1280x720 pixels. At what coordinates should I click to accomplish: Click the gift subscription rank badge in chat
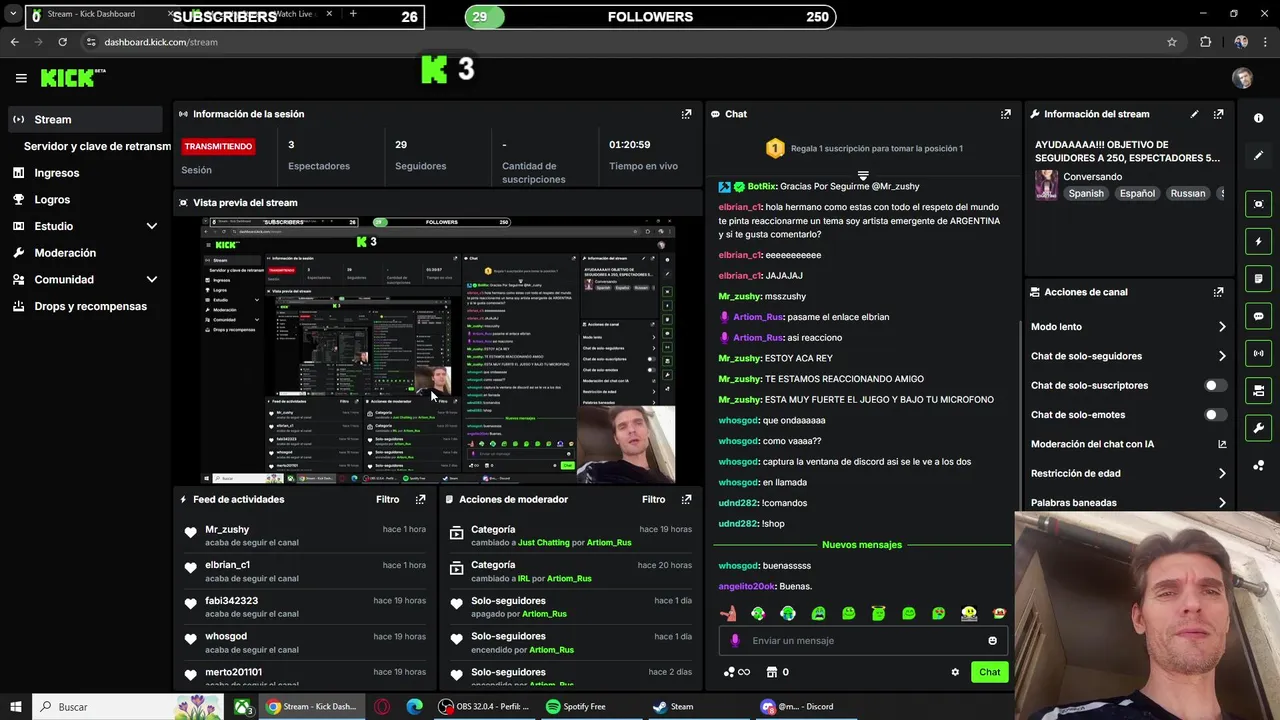[x=774, y=148]
